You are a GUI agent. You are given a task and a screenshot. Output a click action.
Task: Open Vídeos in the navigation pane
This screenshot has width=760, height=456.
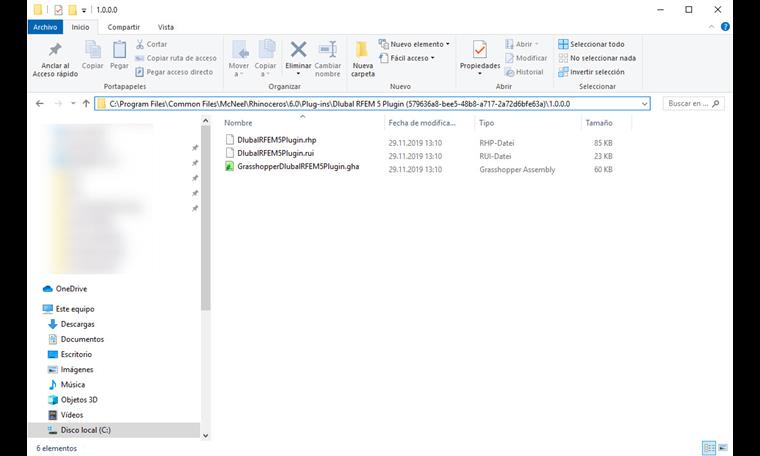coord(66,415)
